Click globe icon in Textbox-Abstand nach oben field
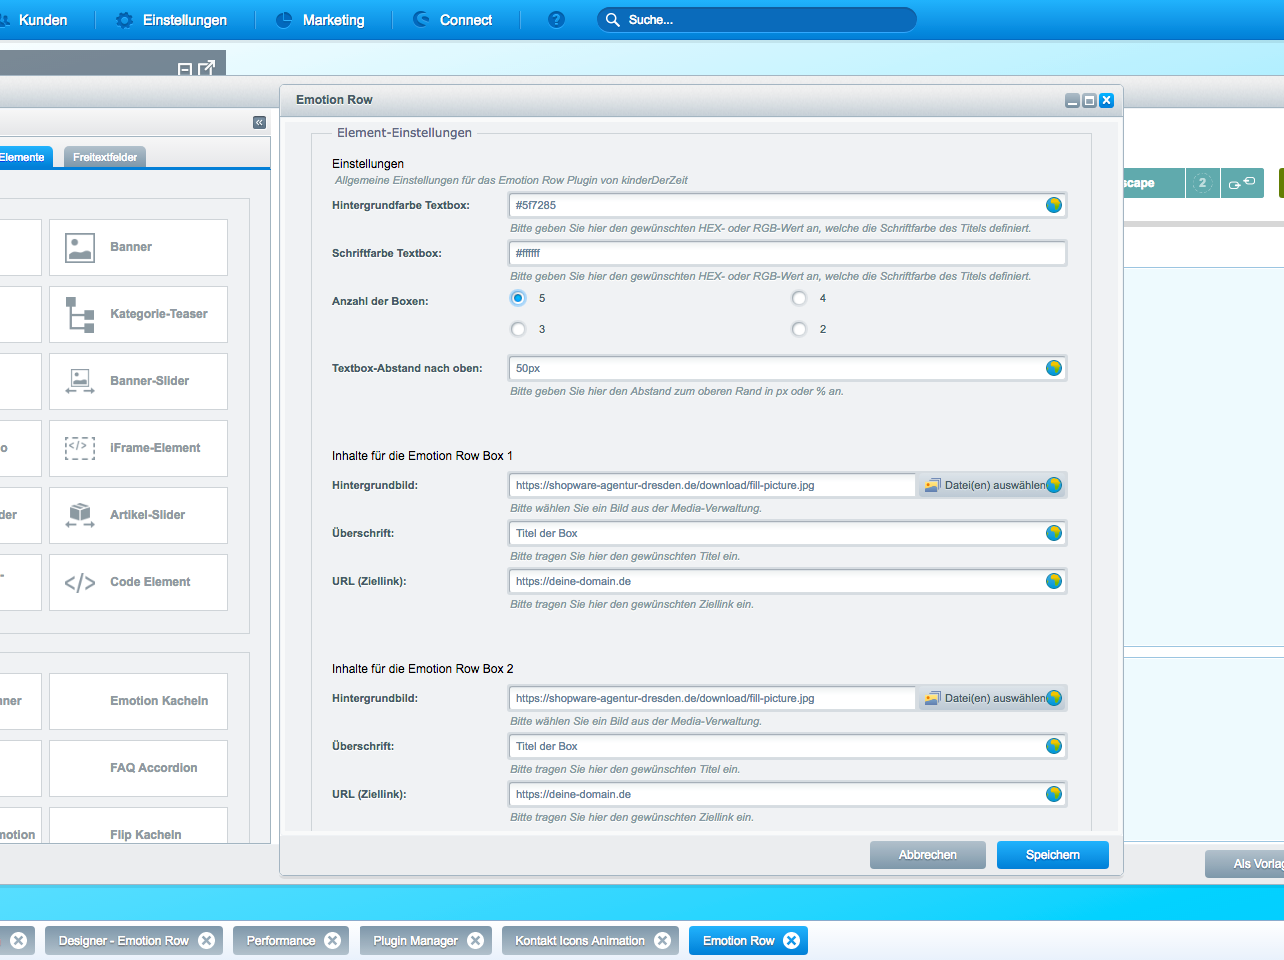 coord(1054,368)
